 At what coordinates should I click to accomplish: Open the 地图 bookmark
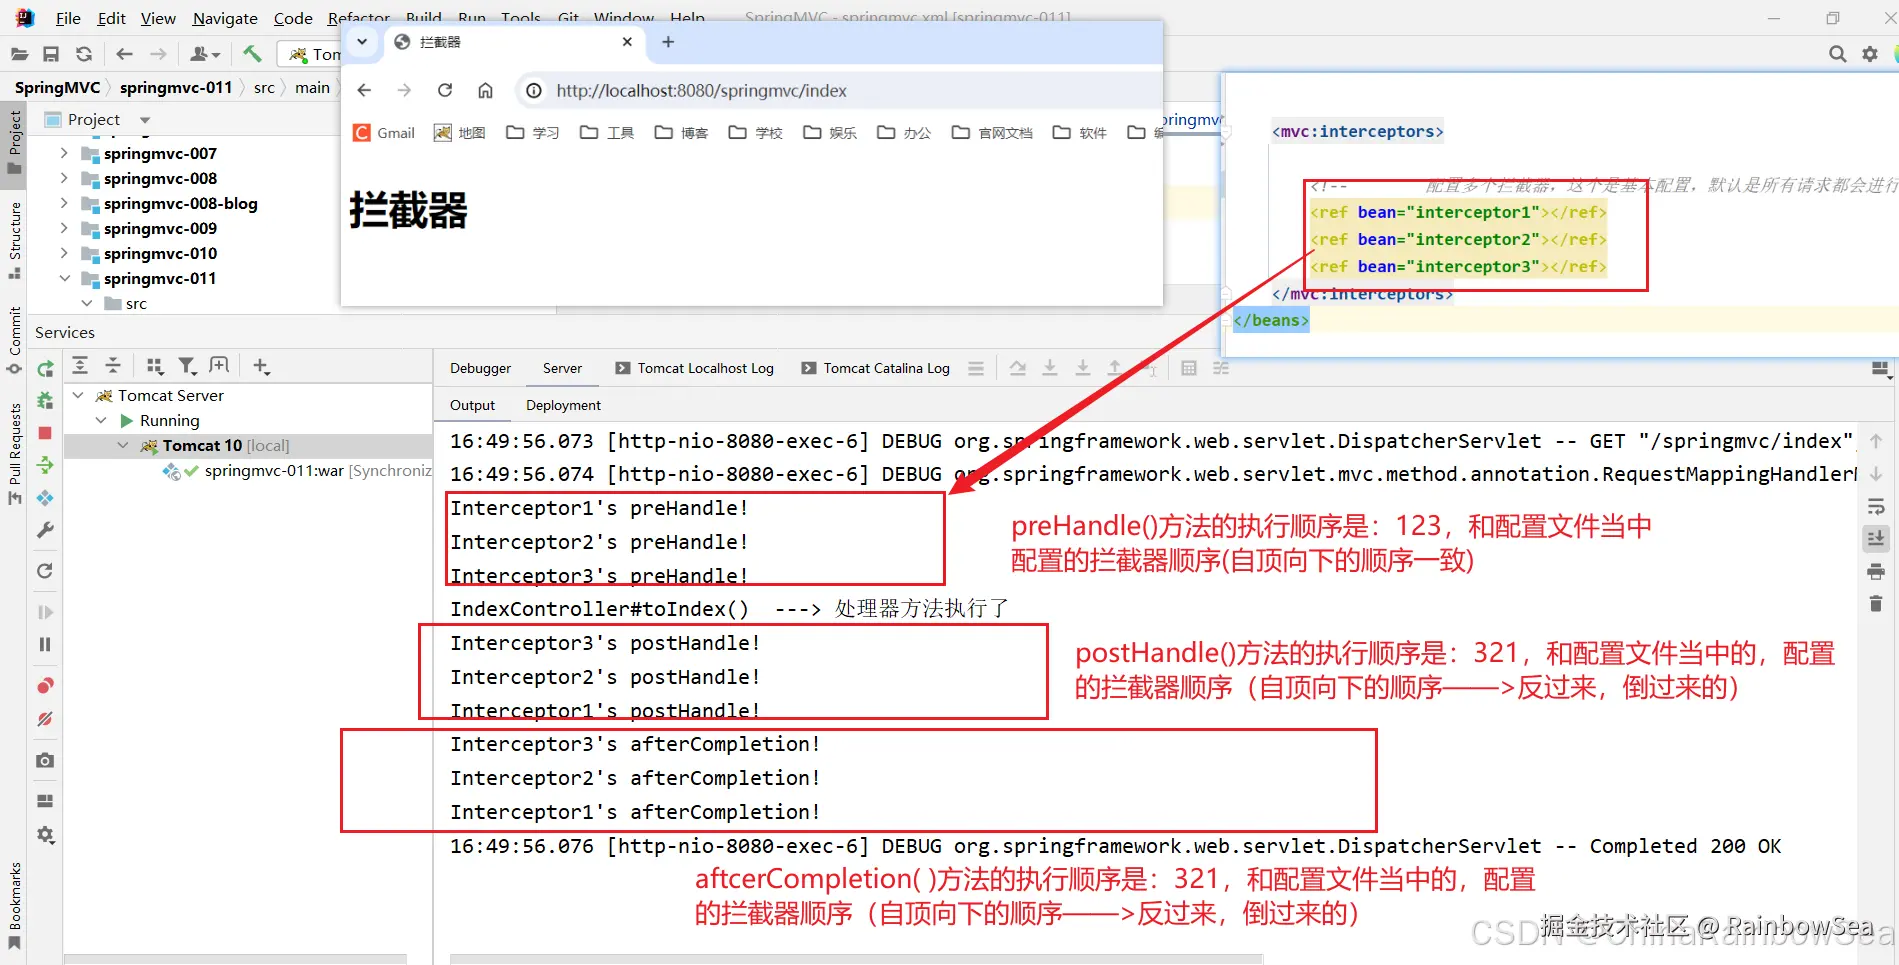[x=459, y=133]
